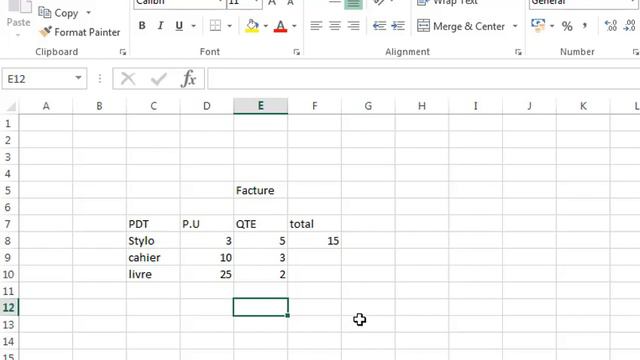This screenshot has width=640, height=360.
Task: Increase indent
Action: [x=398, y=26]
